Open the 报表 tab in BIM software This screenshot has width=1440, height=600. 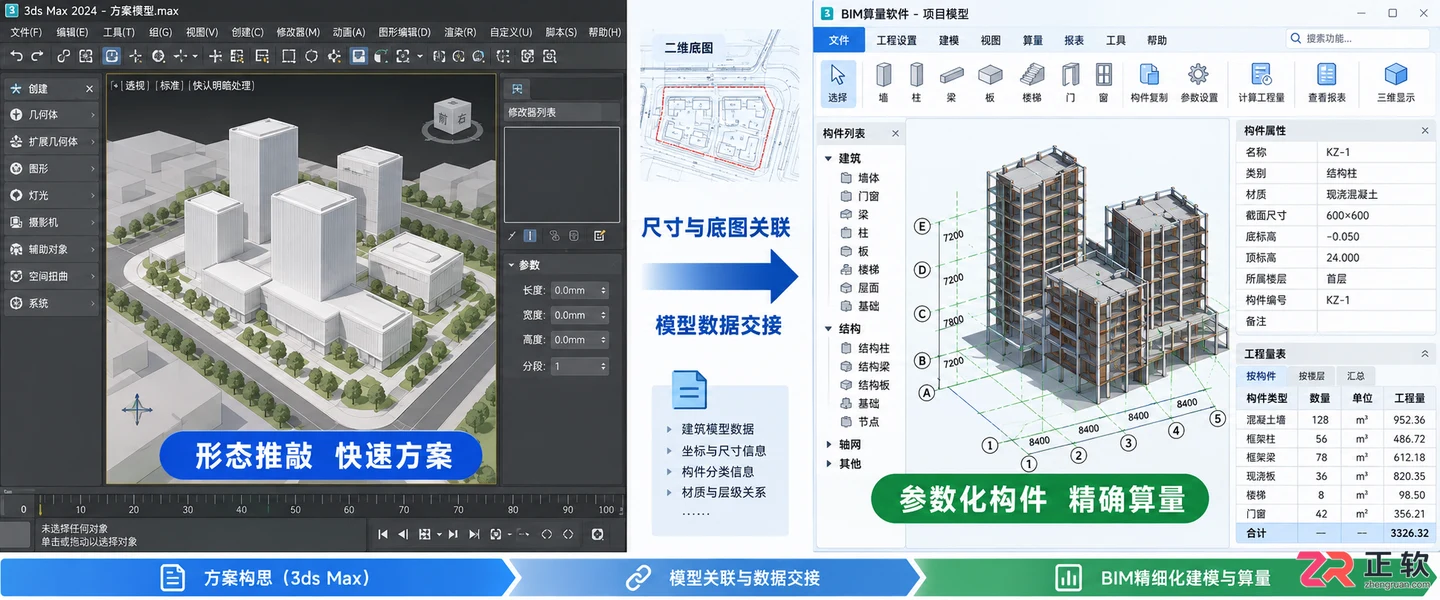(1074, 40)
